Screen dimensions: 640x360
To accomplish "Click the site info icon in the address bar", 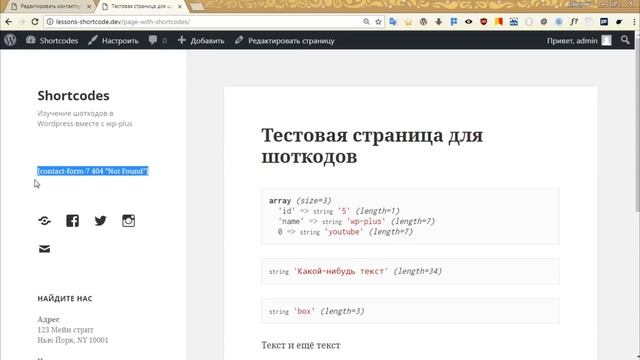I will tap(50, 22).
